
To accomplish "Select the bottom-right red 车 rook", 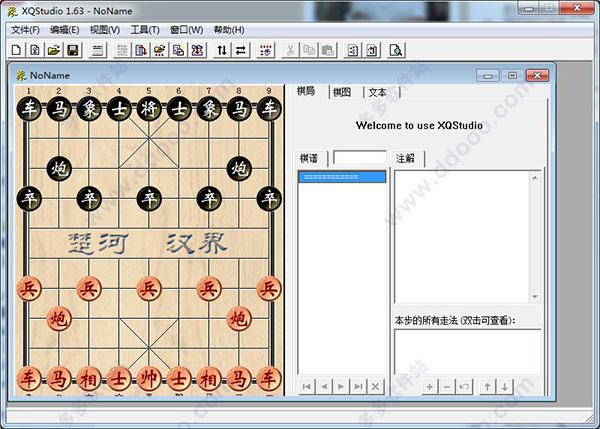I will [x=269, y=378].
